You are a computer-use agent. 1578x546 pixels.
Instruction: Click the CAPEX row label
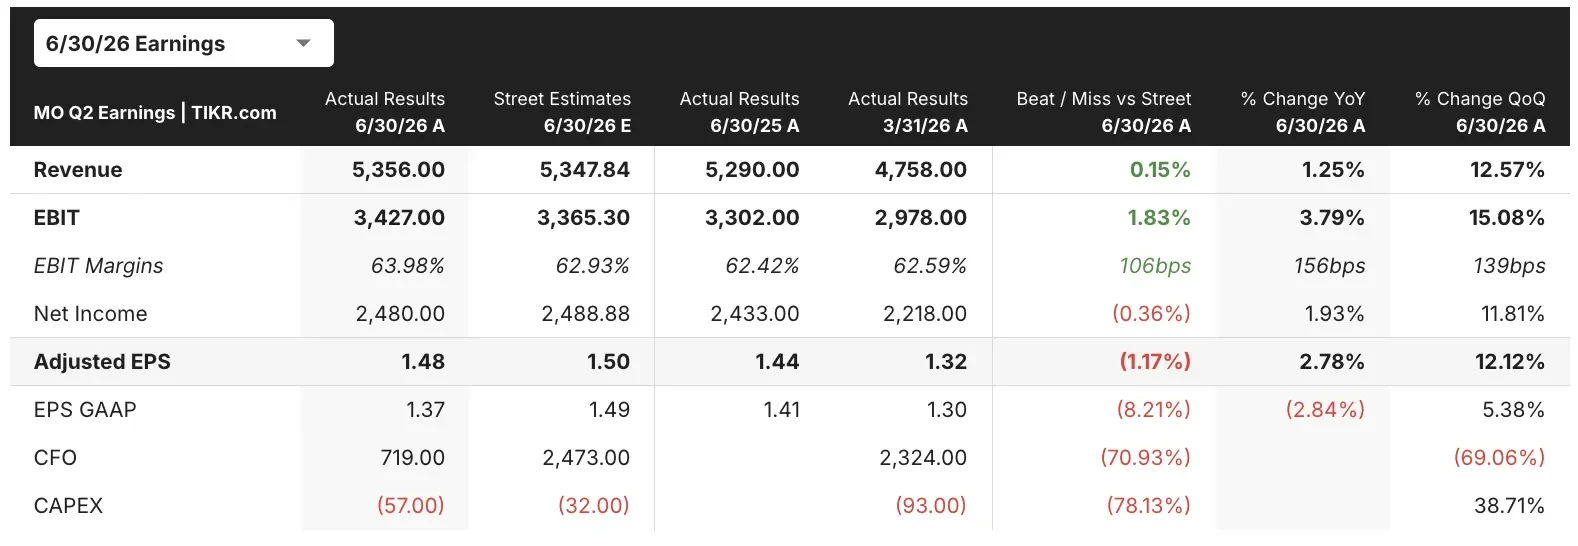coord(68,506)
